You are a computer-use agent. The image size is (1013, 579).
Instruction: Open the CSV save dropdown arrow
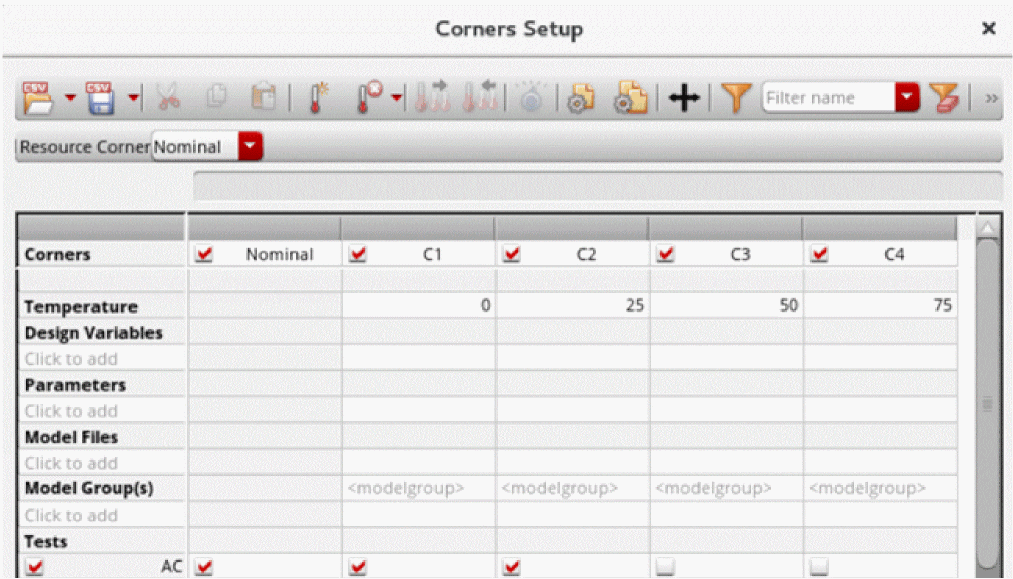pyautogui.click(x=133, y=98)
